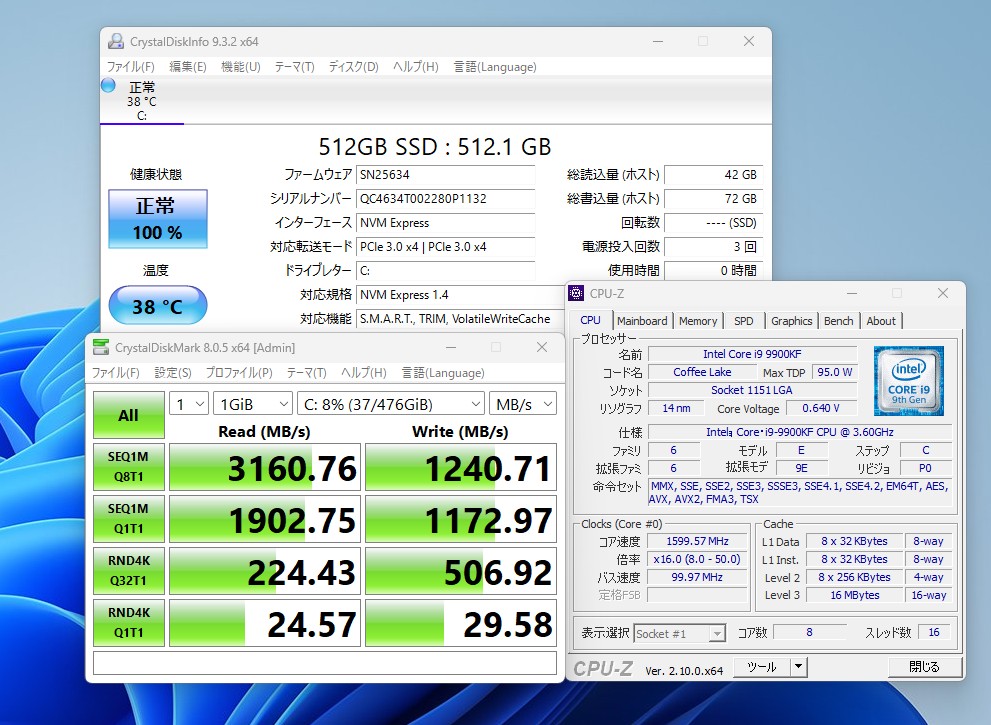Click the ツール button in CPU-Z
Viewport: 991px width, 725px height.
click(762, 666)
